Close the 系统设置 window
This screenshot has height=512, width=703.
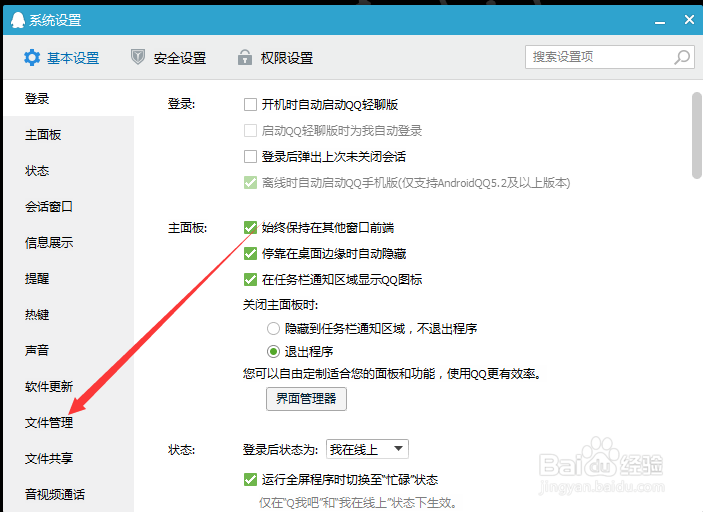tap(690, 20)
